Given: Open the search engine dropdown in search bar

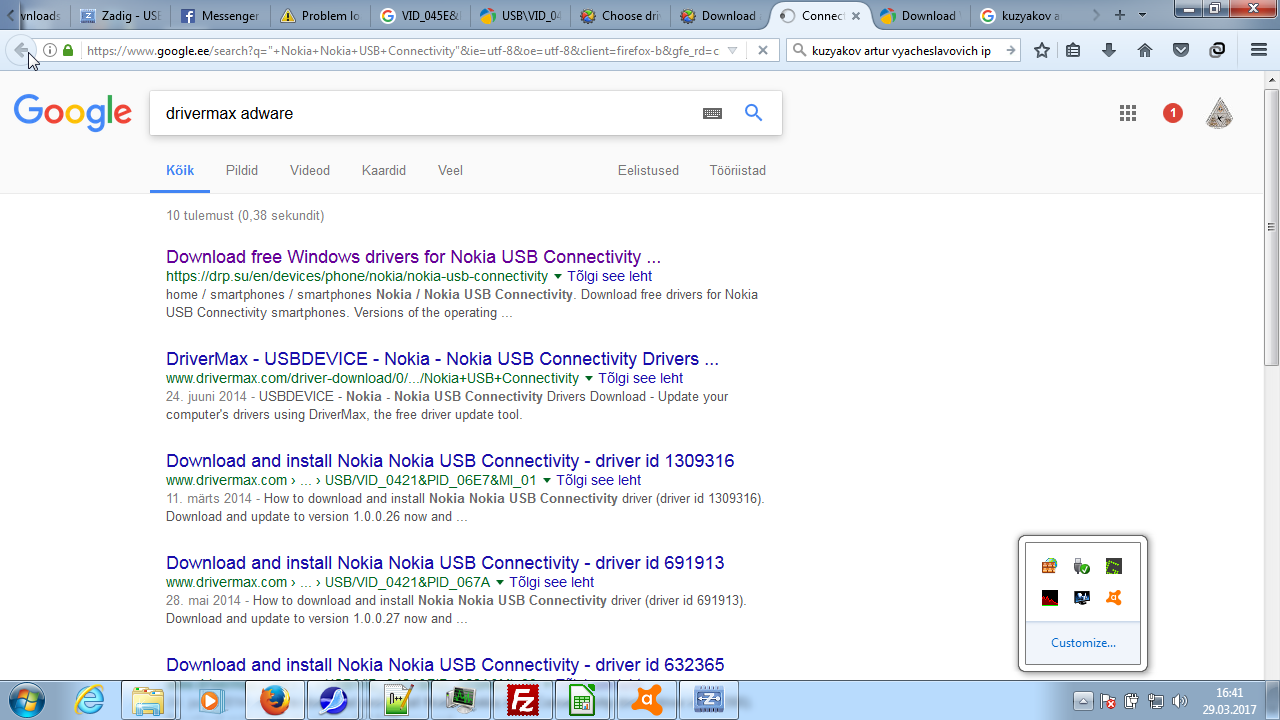Looking at the screenshot, I should coord(800,50).
